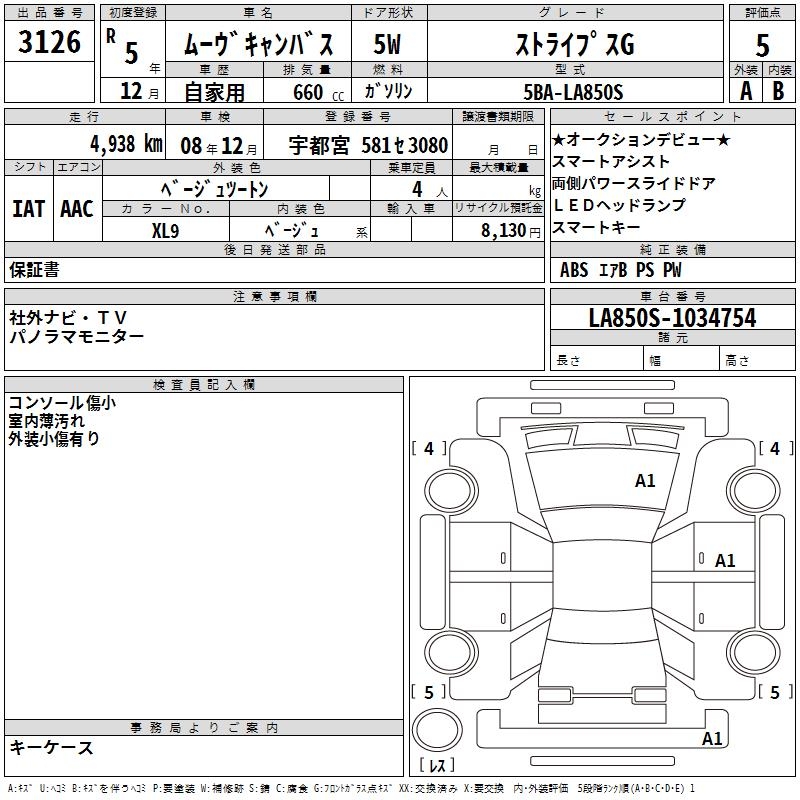Click inspection date 08年12月
The width and height of the screenshot is (800, 800).
coord(219,146)
